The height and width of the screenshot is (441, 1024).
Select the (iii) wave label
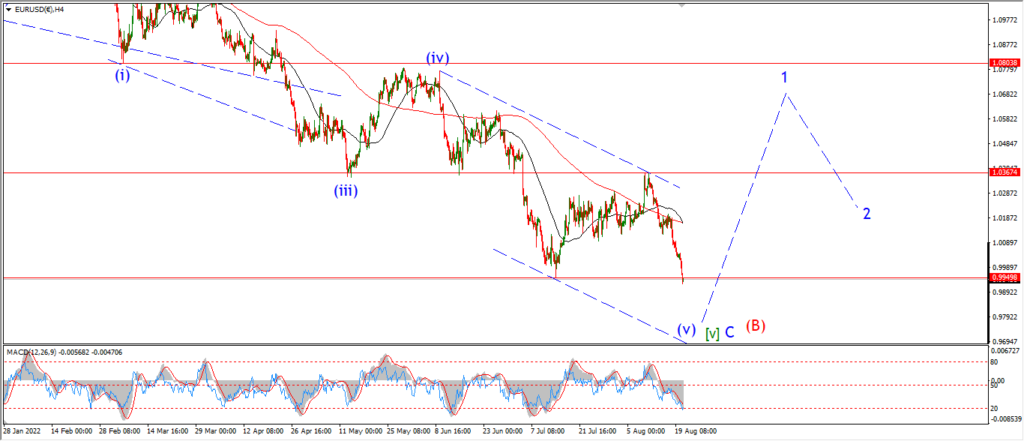coord(346,191)
